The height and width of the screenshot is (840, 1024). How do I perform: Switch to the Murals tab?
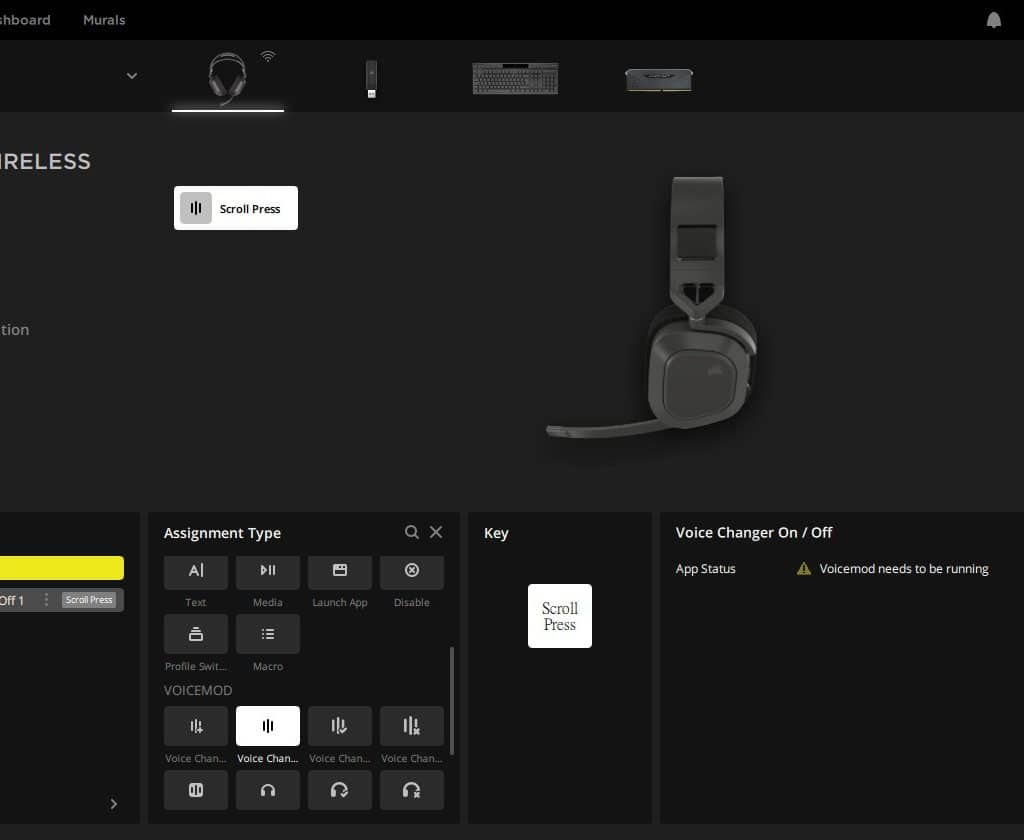pyautogui.click(x=104, y=20)
